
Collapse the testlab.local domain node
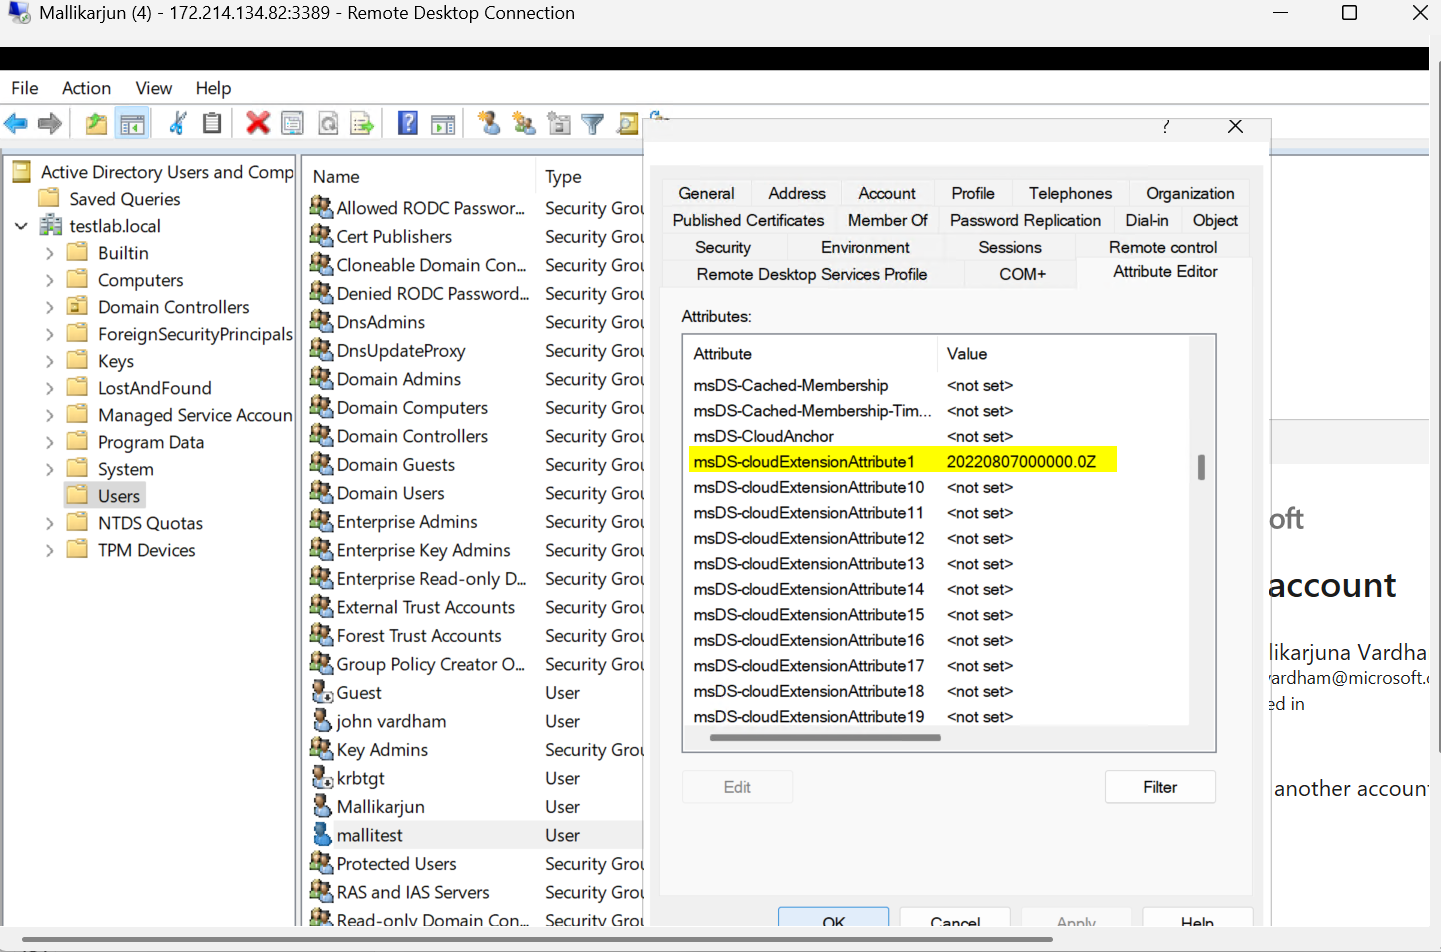(x=20, y=225)
